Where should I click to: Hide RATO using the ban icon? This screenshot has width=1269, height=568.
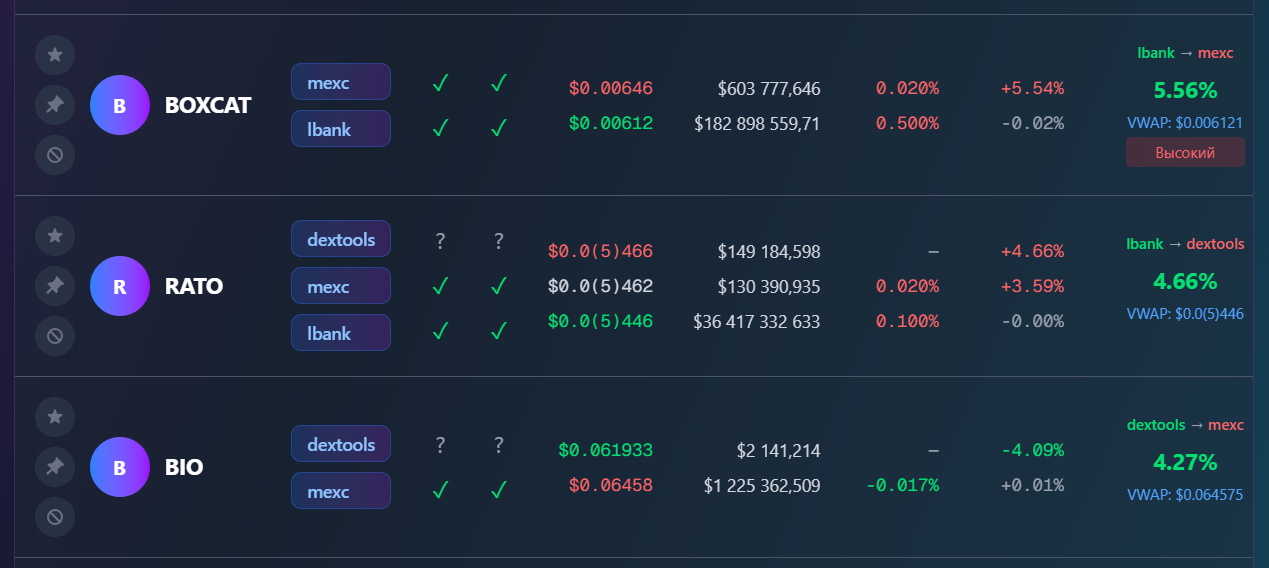pos(55,336)
